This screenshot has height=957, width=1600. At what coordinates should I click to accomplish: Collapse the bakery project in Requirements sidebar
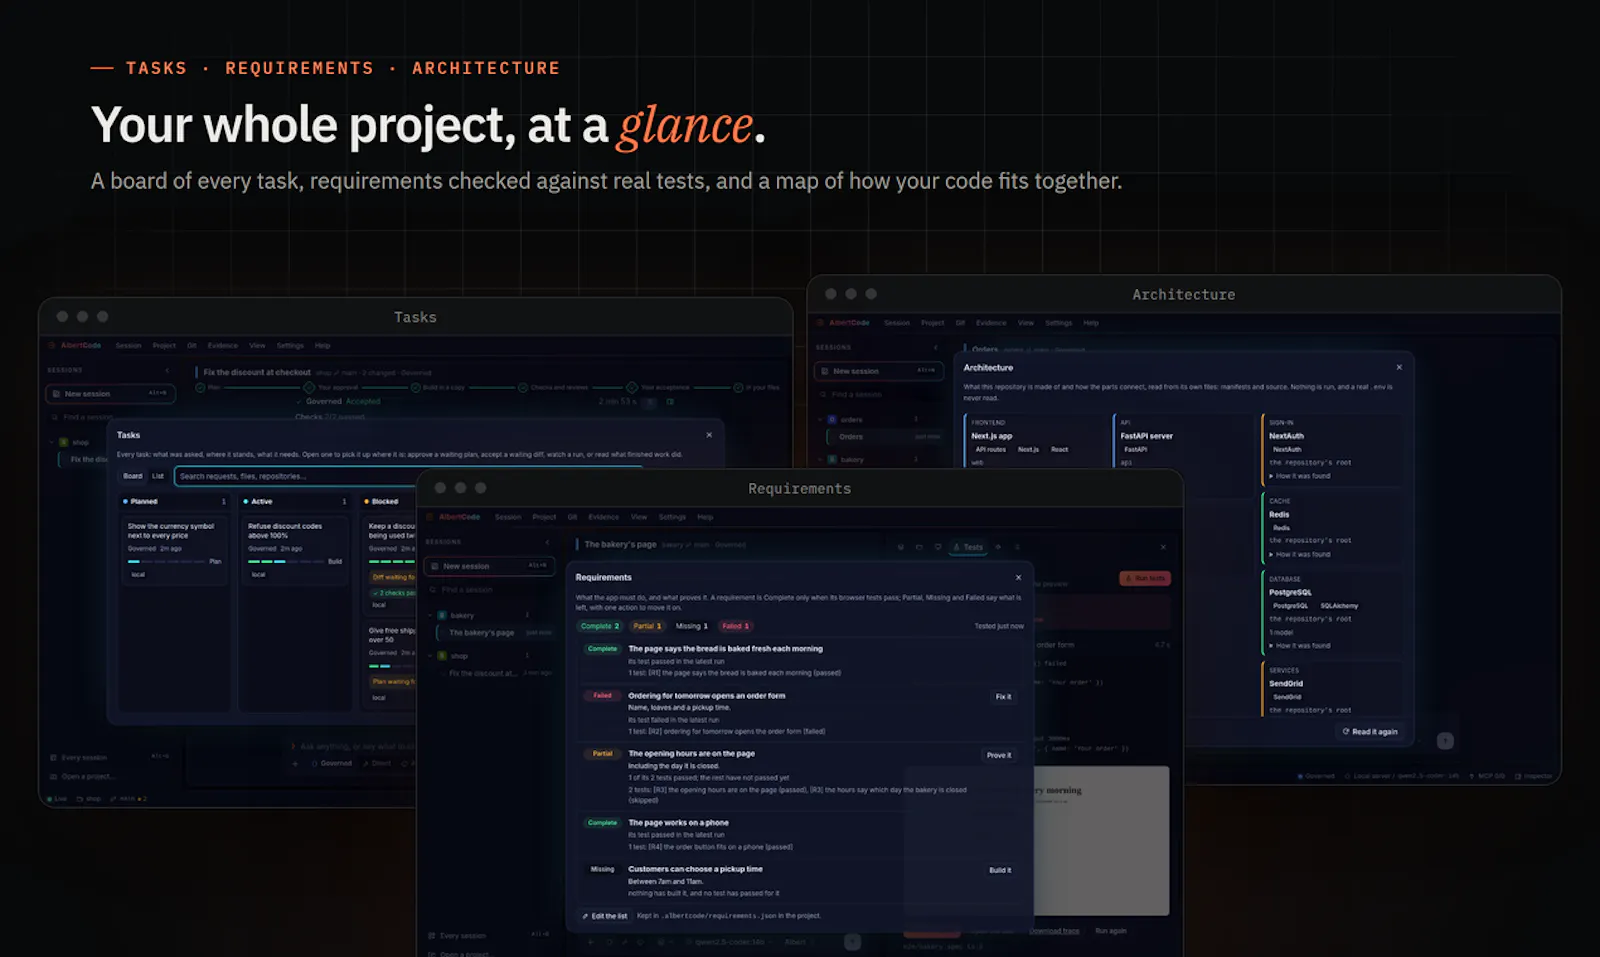[430, 616]
